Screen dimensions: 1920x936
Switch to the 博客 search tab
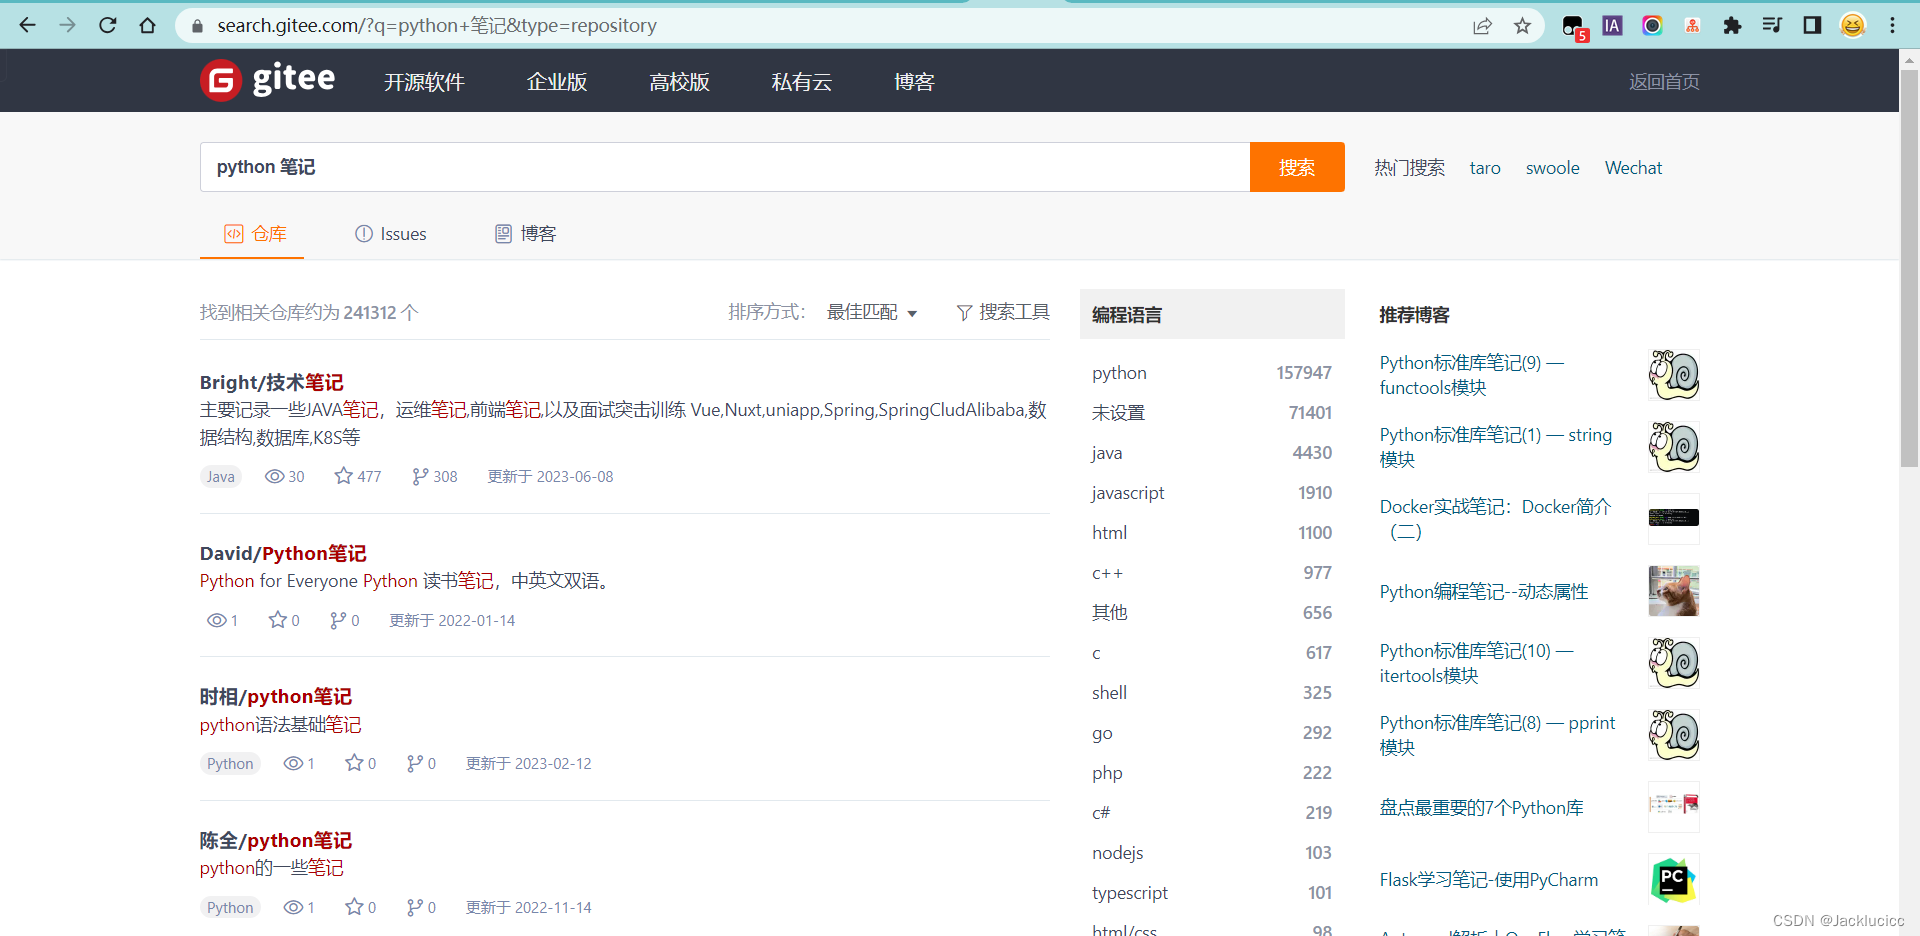[x=525, y=233]
